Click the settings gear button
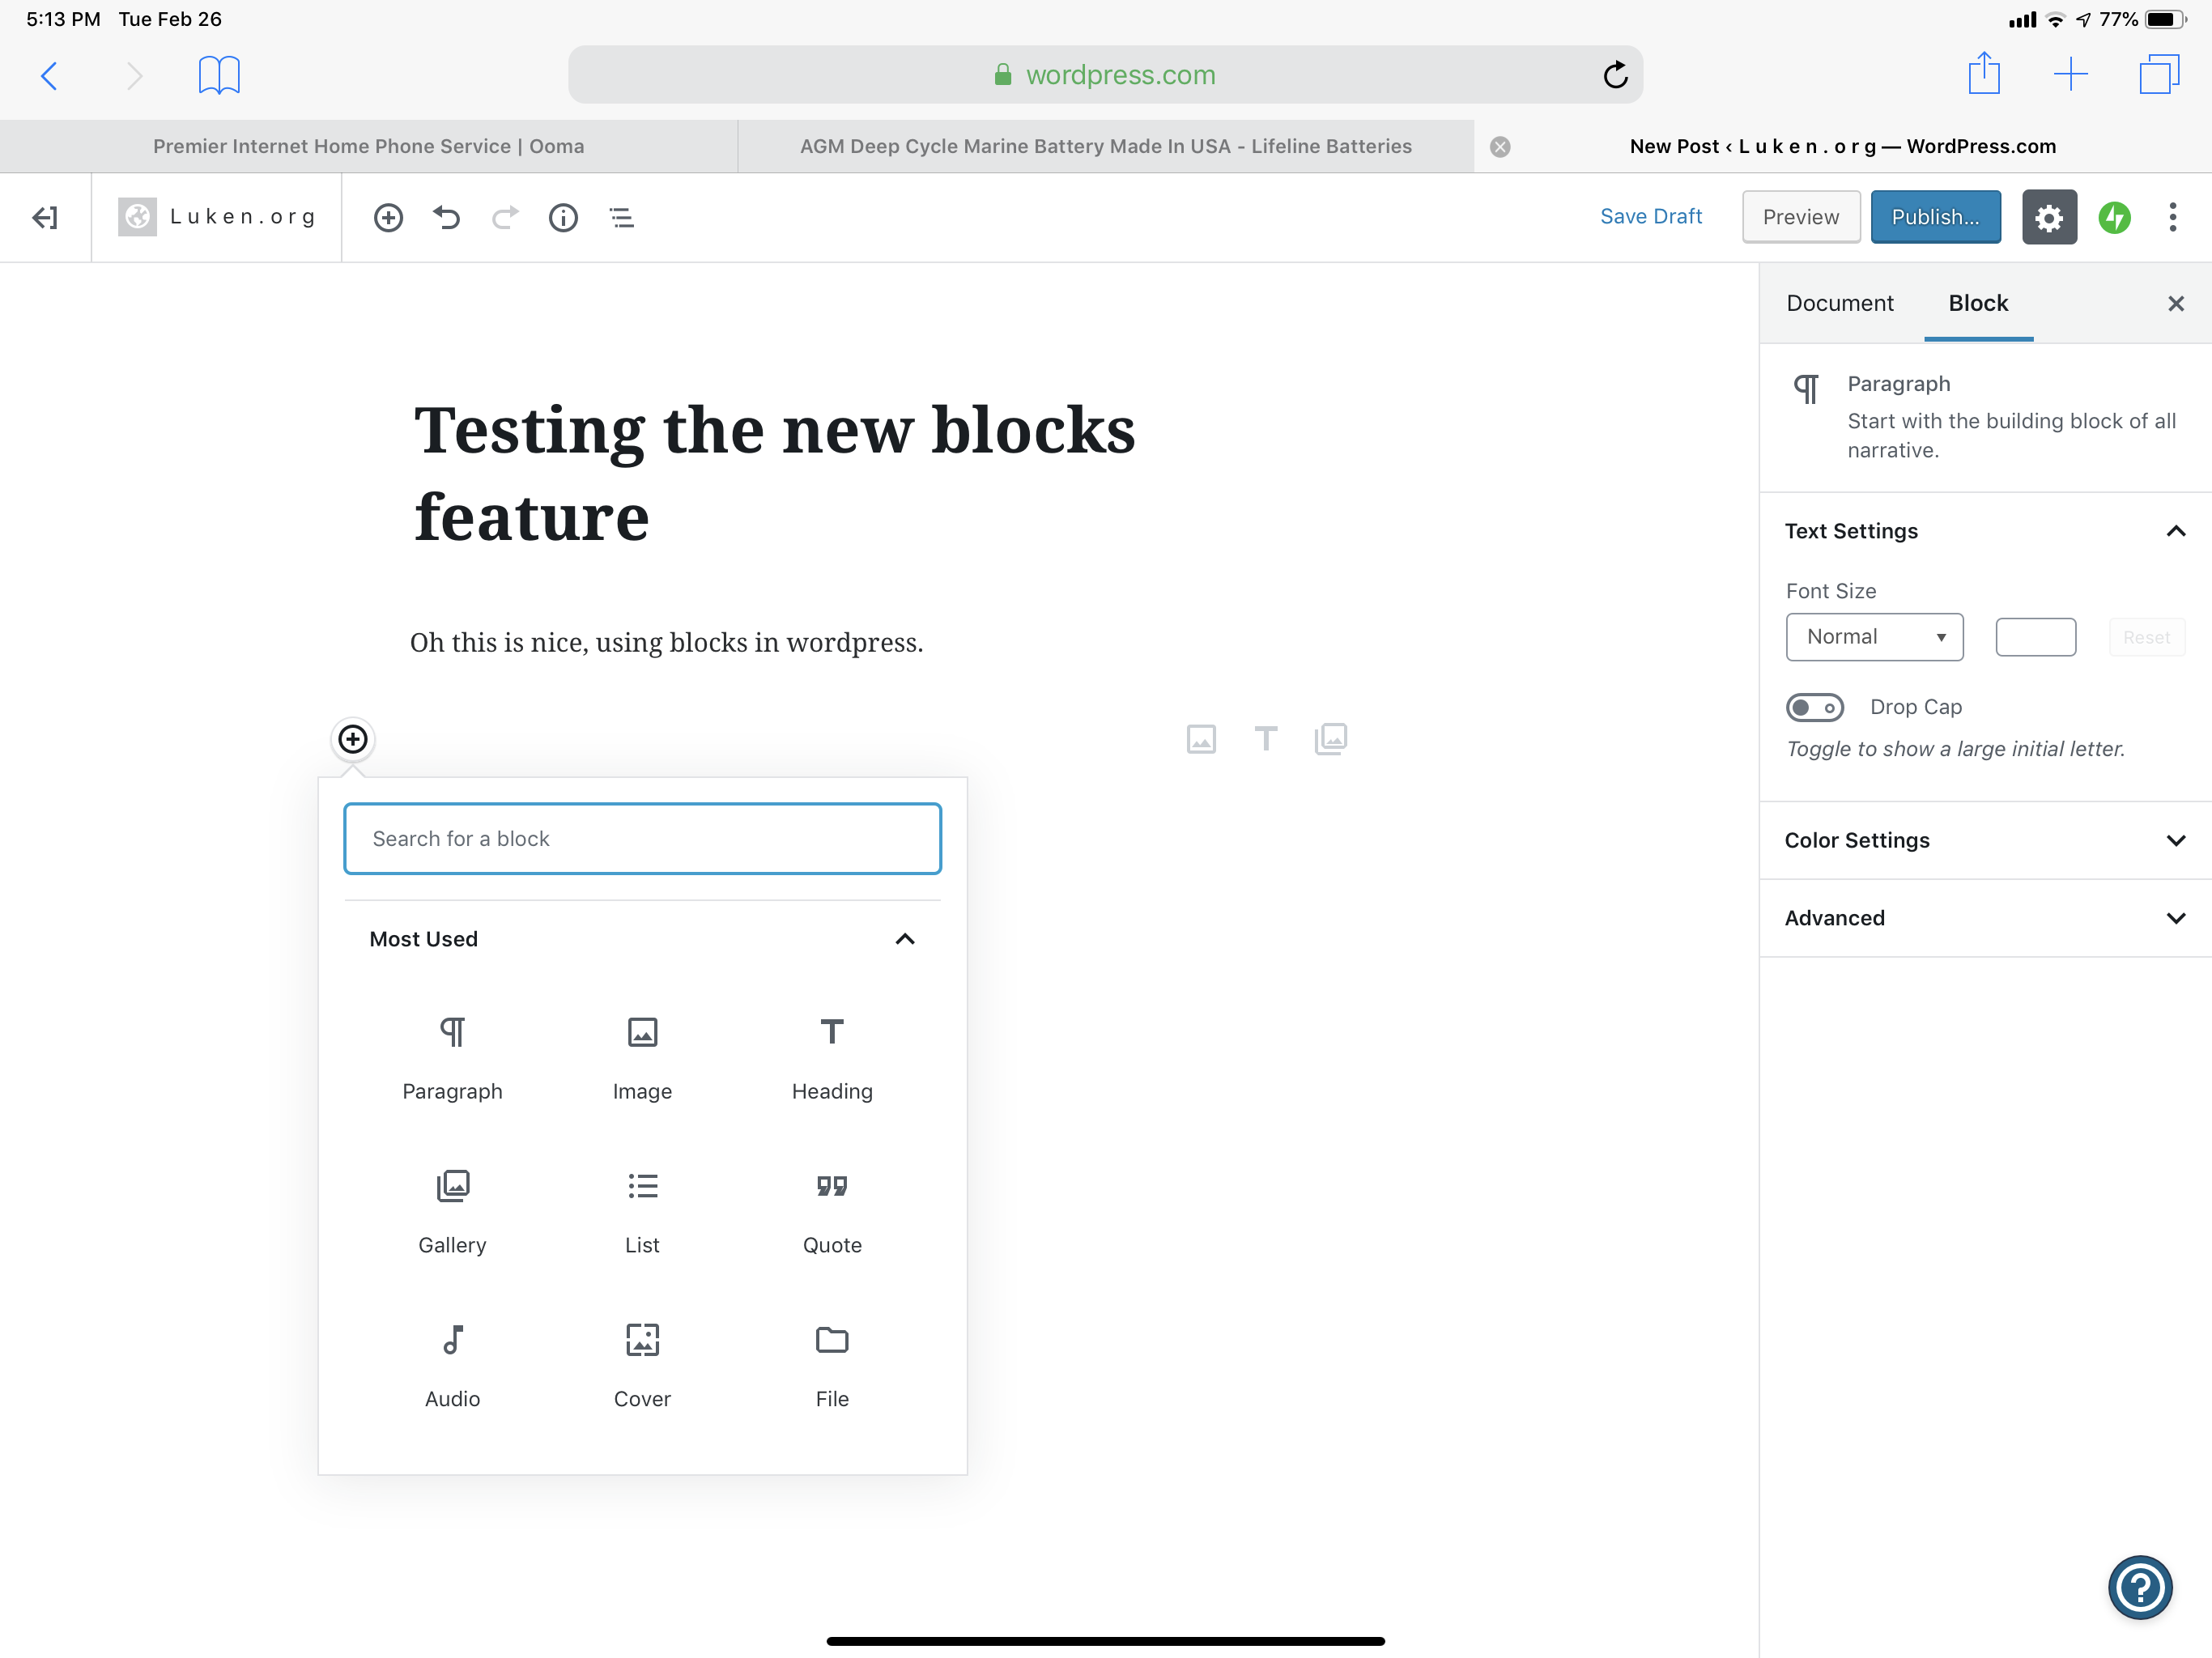This screenshot has width=2212, height=1658. [2049, 217]
